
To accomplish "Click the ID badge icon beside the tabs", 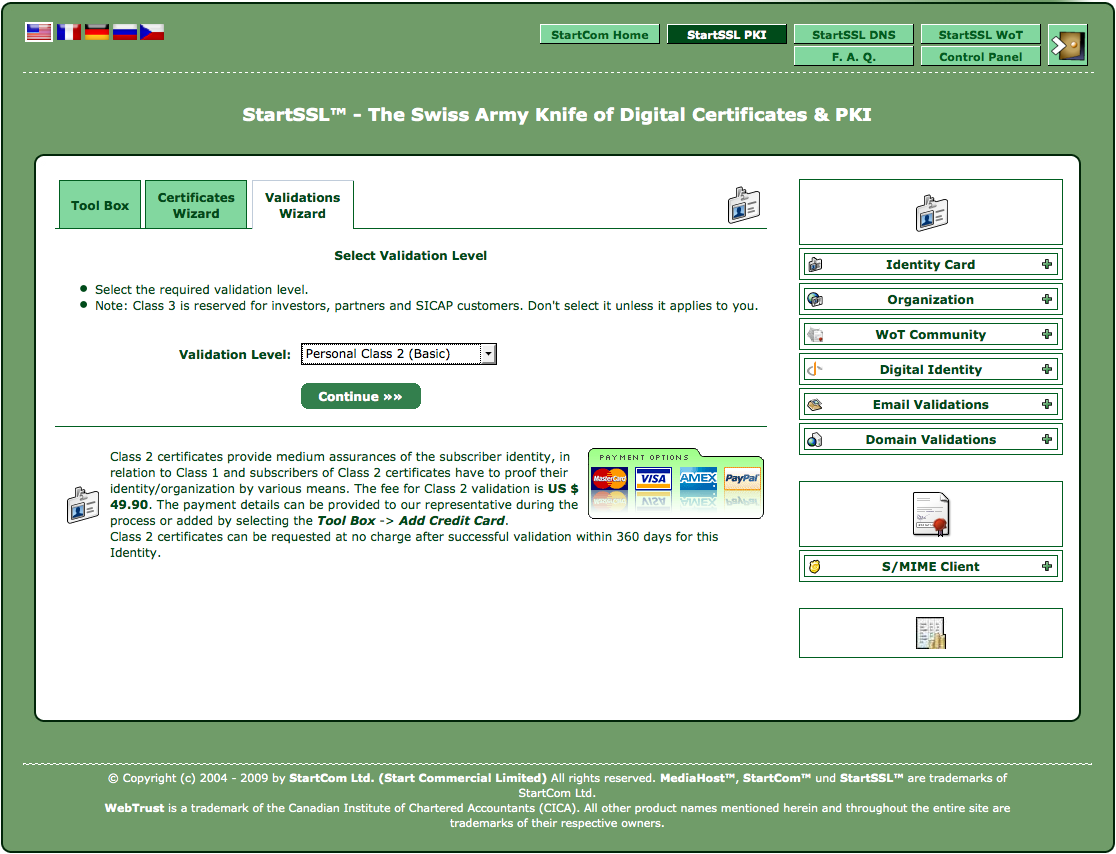I will (x=744, y=205).
